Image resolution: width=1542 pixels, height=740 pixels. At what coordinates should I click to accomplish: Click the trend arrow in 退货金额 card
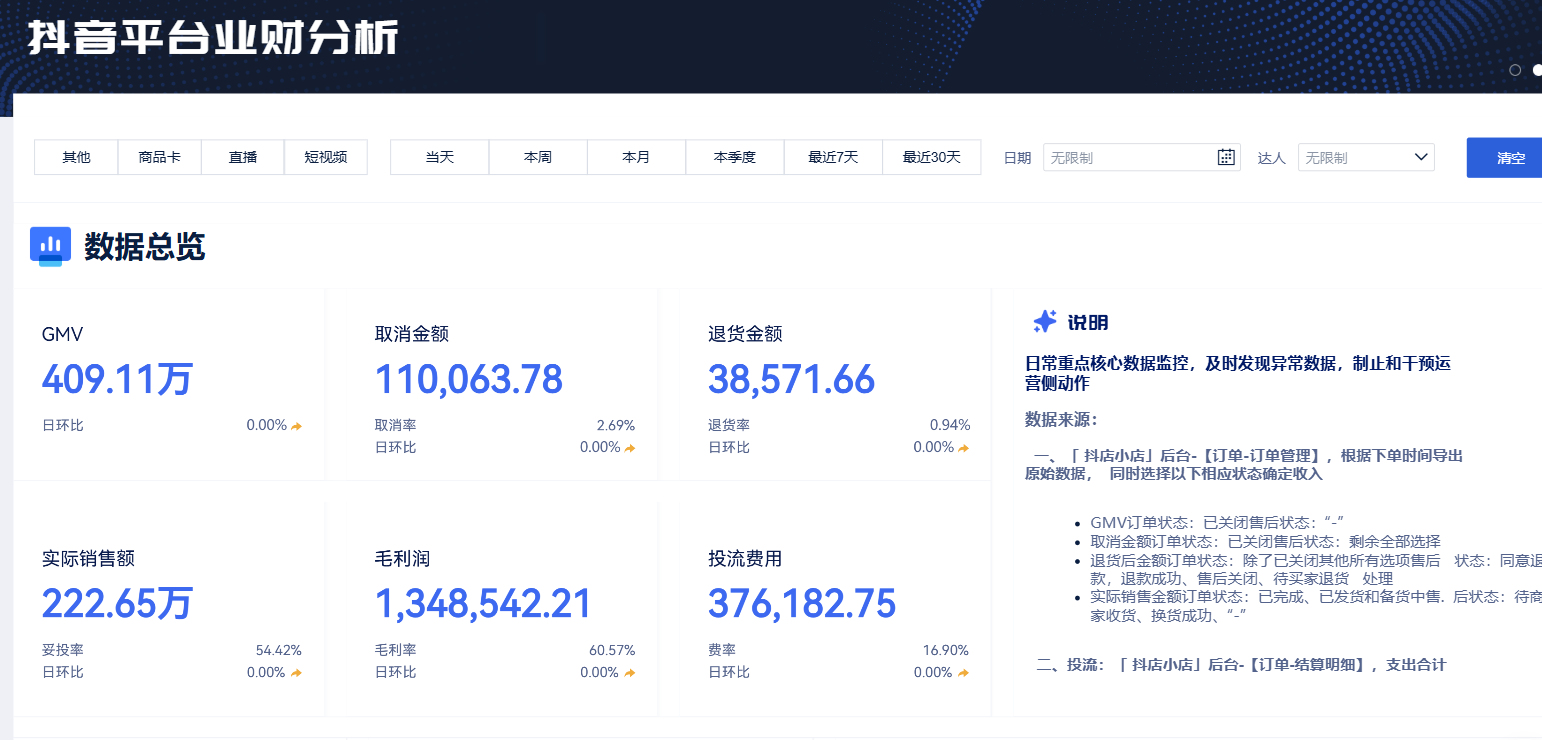point(963,448)
